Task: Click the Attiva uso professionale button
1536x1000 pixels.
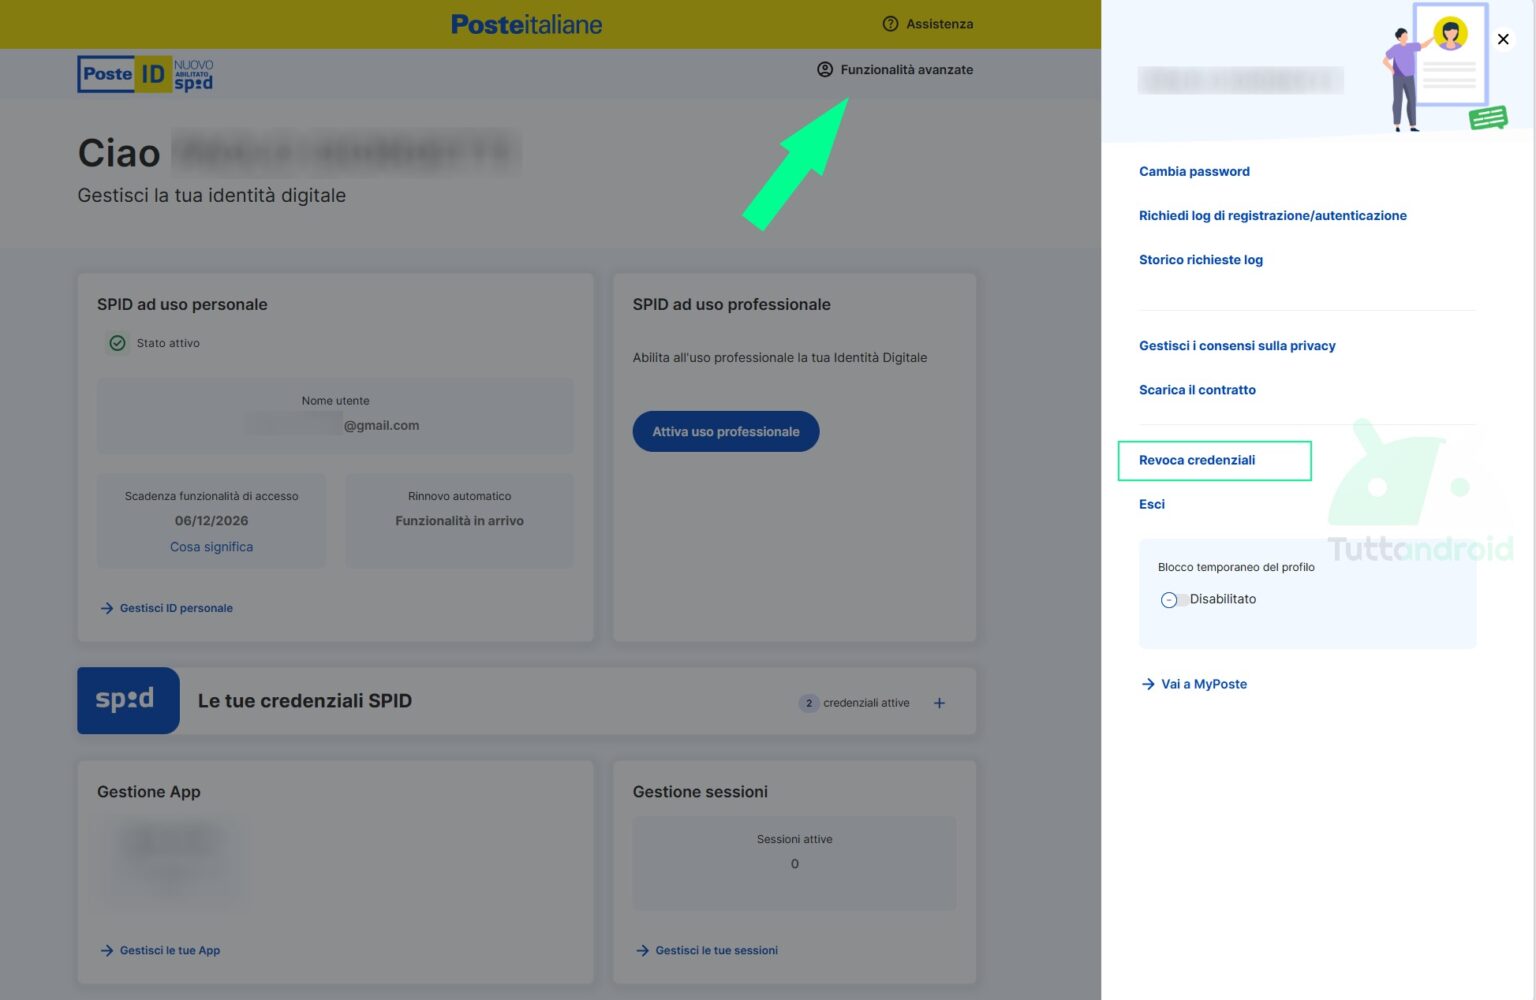Action: [726, 432]
